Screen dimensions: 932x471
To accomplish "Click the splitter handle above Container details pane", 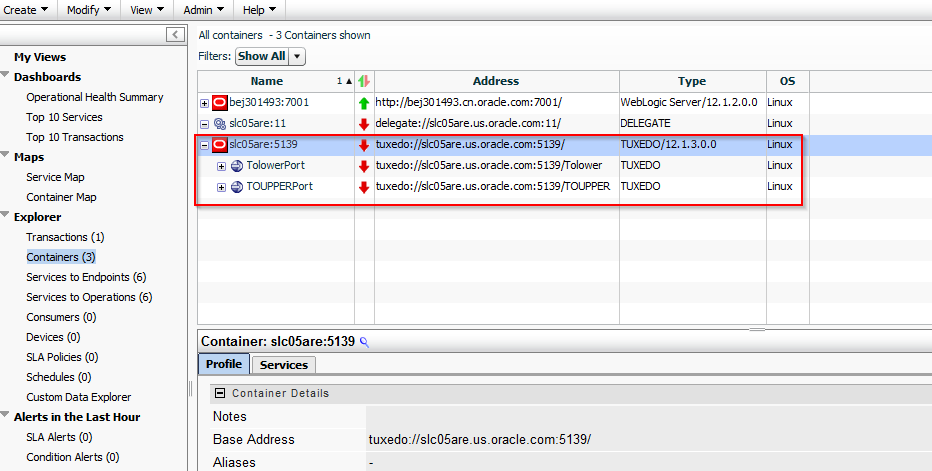I will (x=757, y=329).
